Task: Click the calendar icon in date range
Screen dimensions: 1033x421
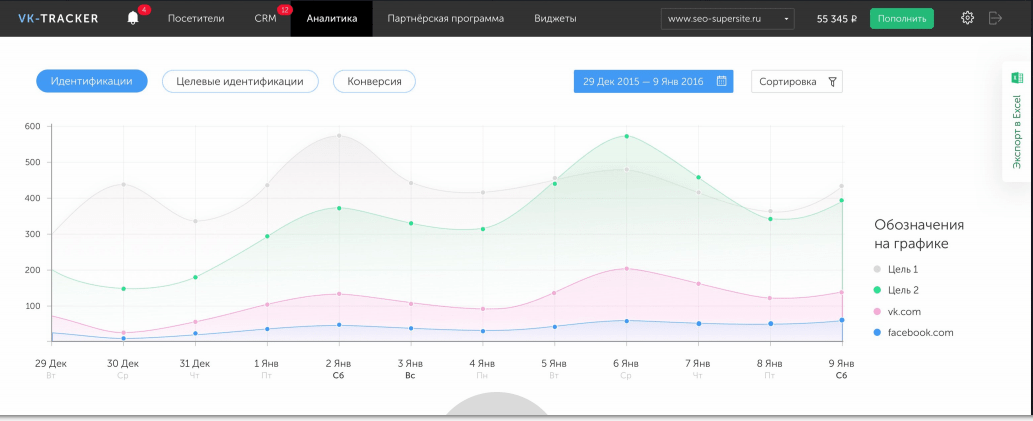Action: tap(721, 82)
